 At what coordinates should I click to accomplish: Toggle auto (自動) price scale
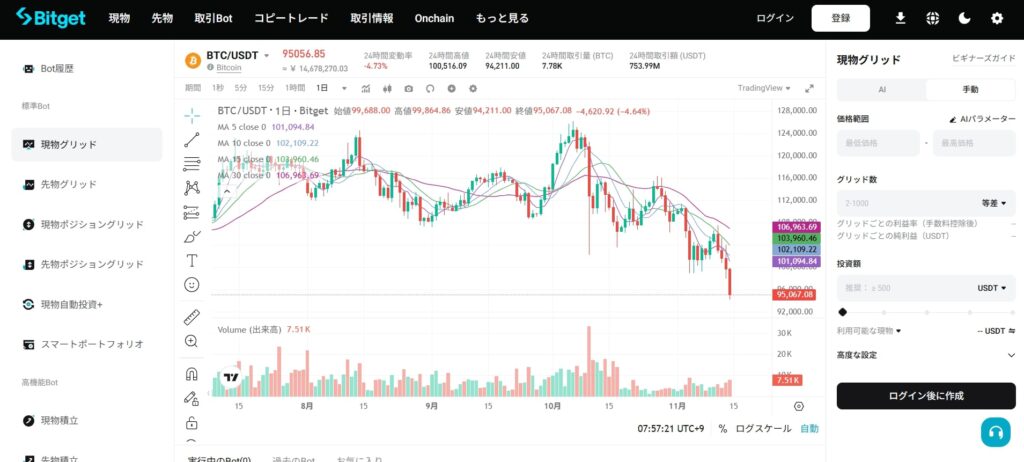point(809,429)
